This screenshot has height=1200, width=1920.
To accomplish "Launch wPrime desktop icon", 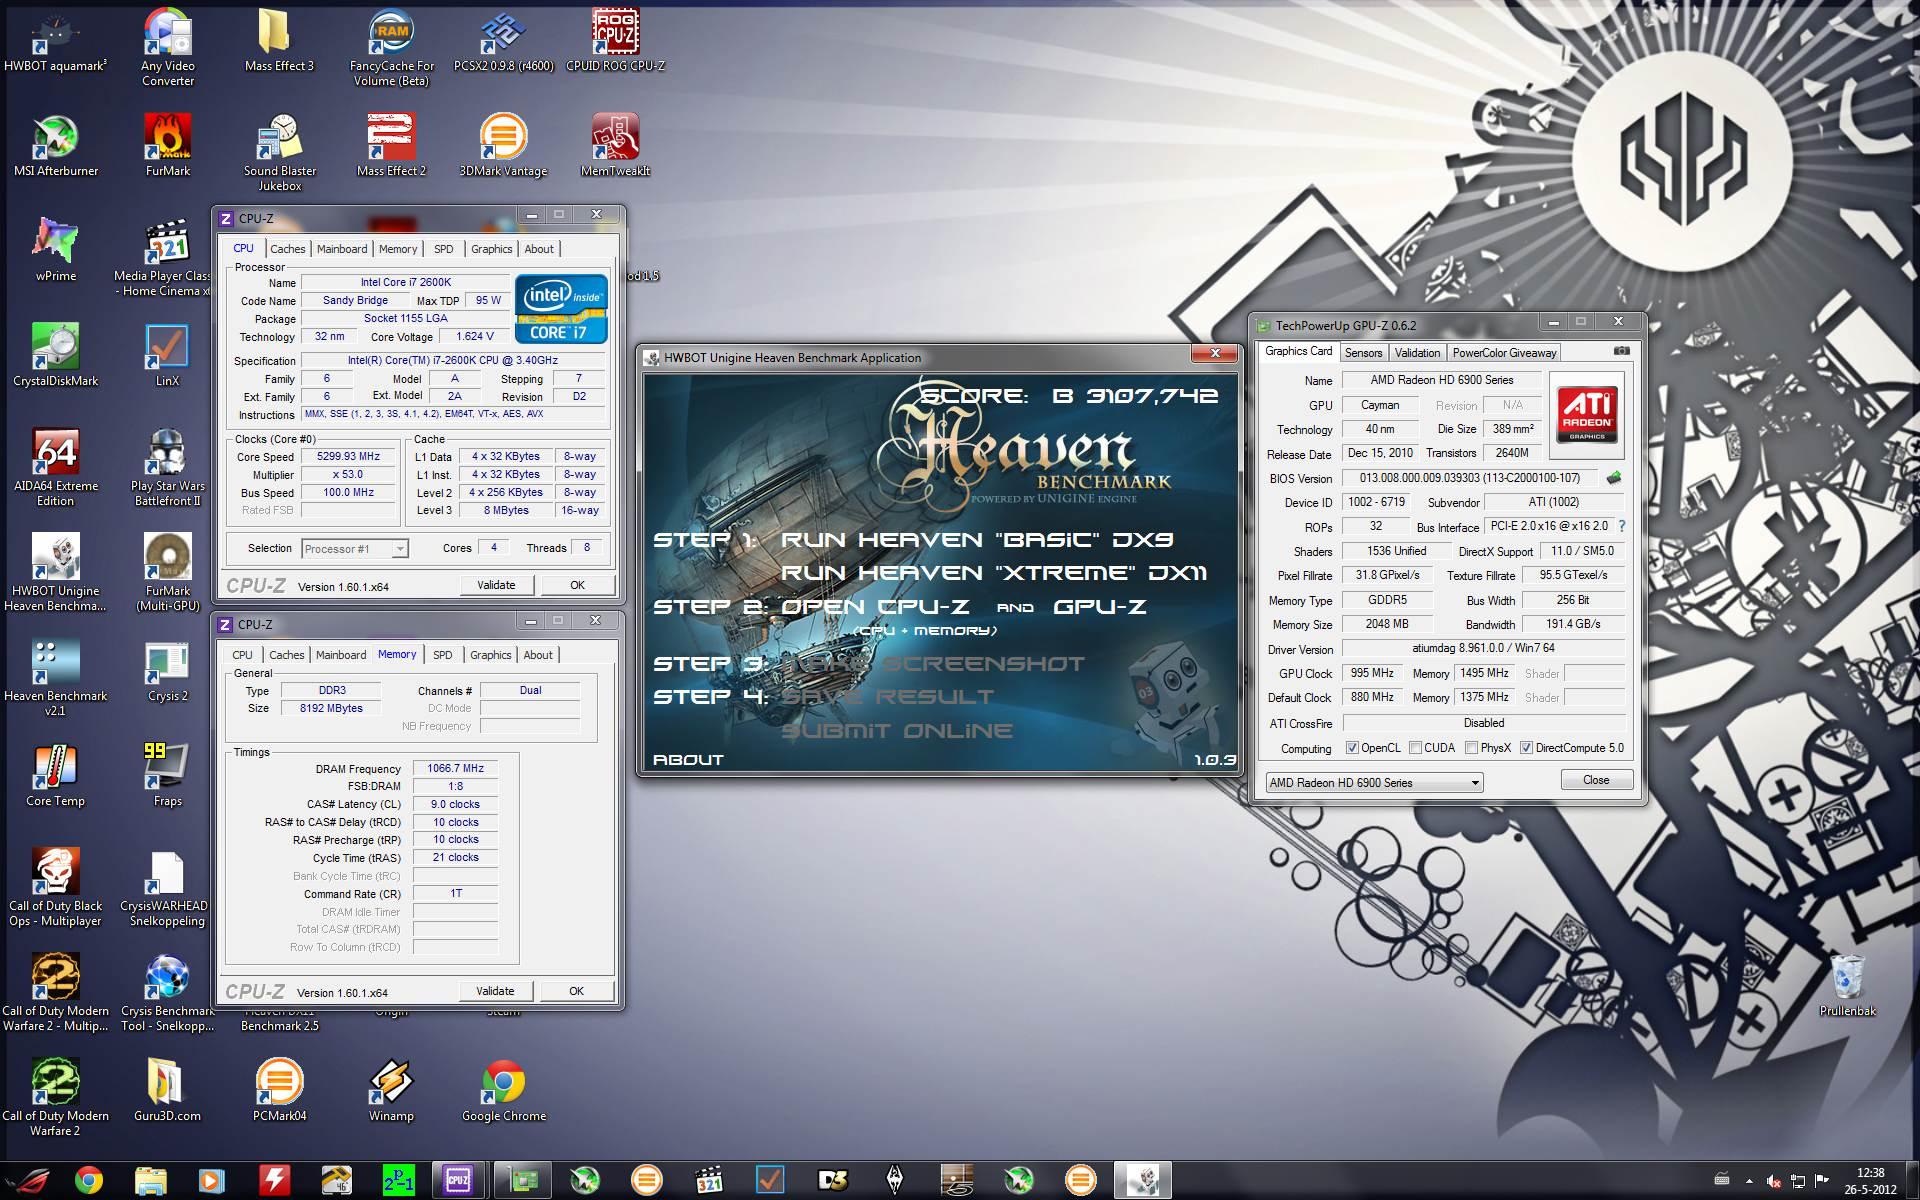I will pos(56,250).
